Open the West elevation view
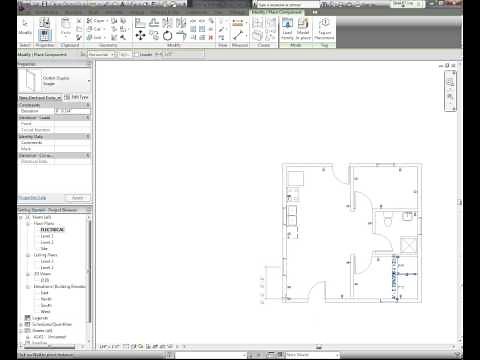This screenshot has width=480, height=360. pos(45,312)
